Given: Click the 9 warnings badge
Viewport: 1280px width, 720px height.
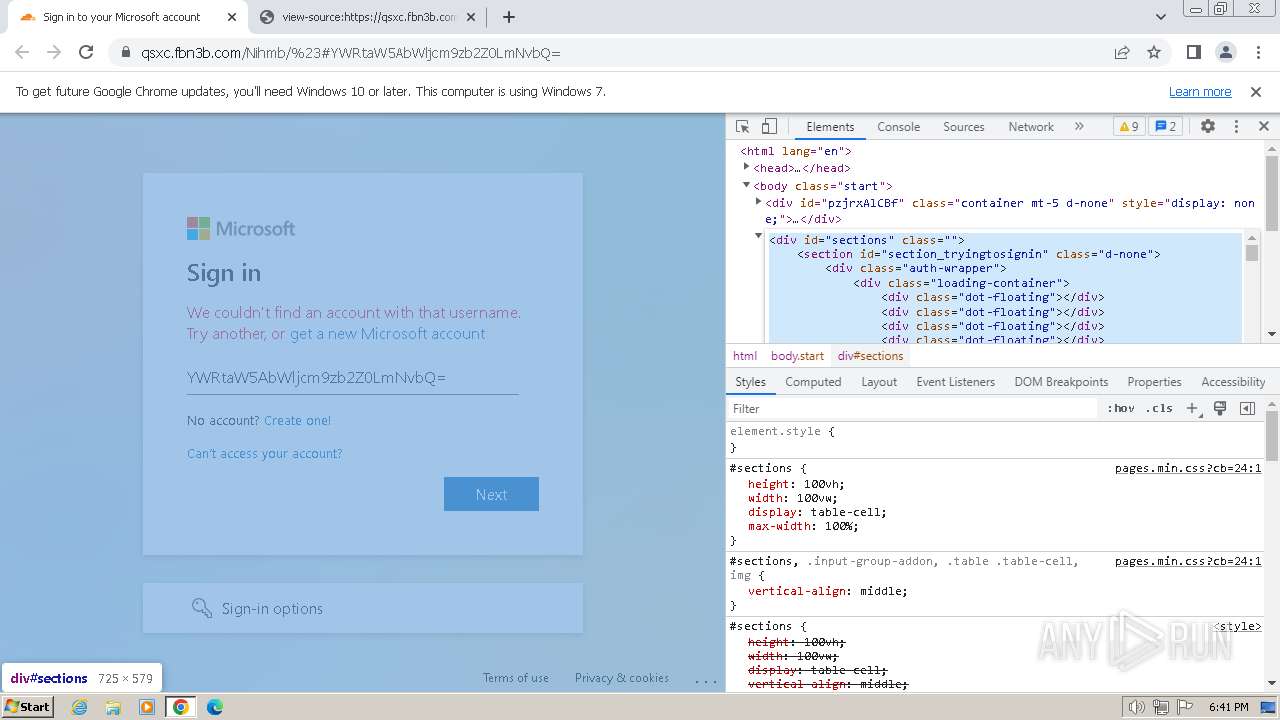Looking at the screenshot, I should tap(1129, 127).
